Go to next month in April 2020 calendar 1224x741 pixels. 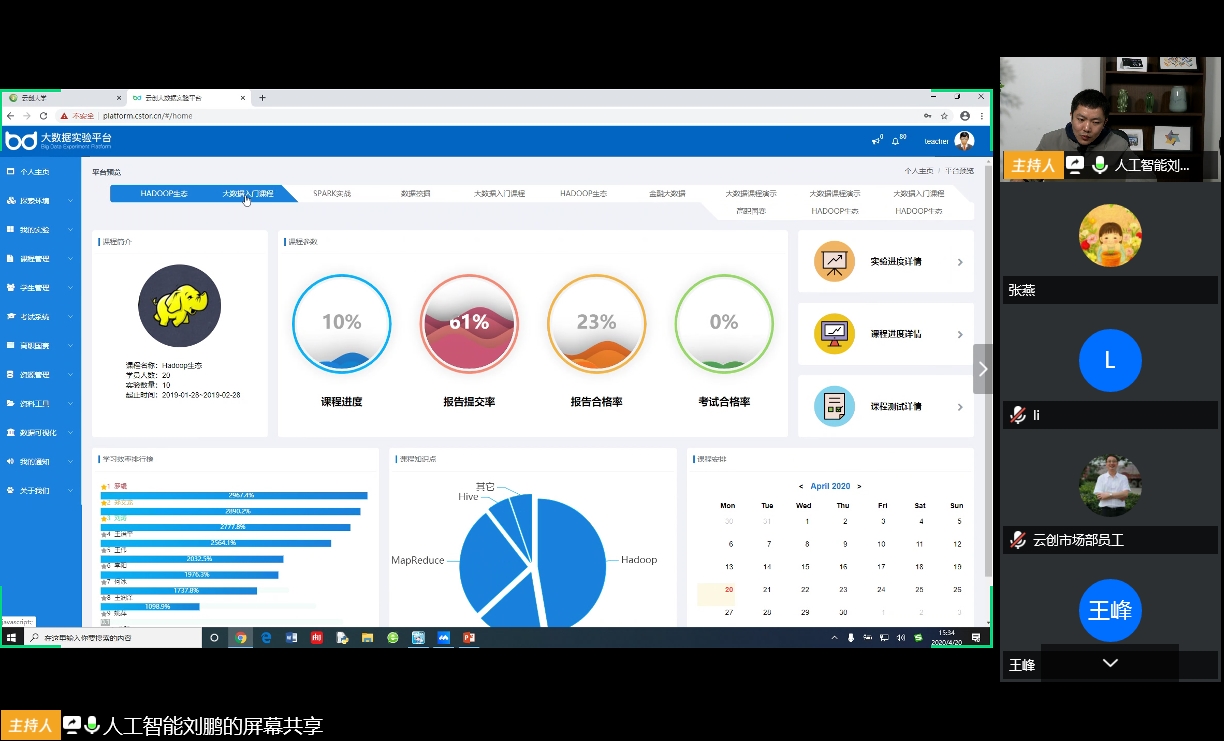858,486
